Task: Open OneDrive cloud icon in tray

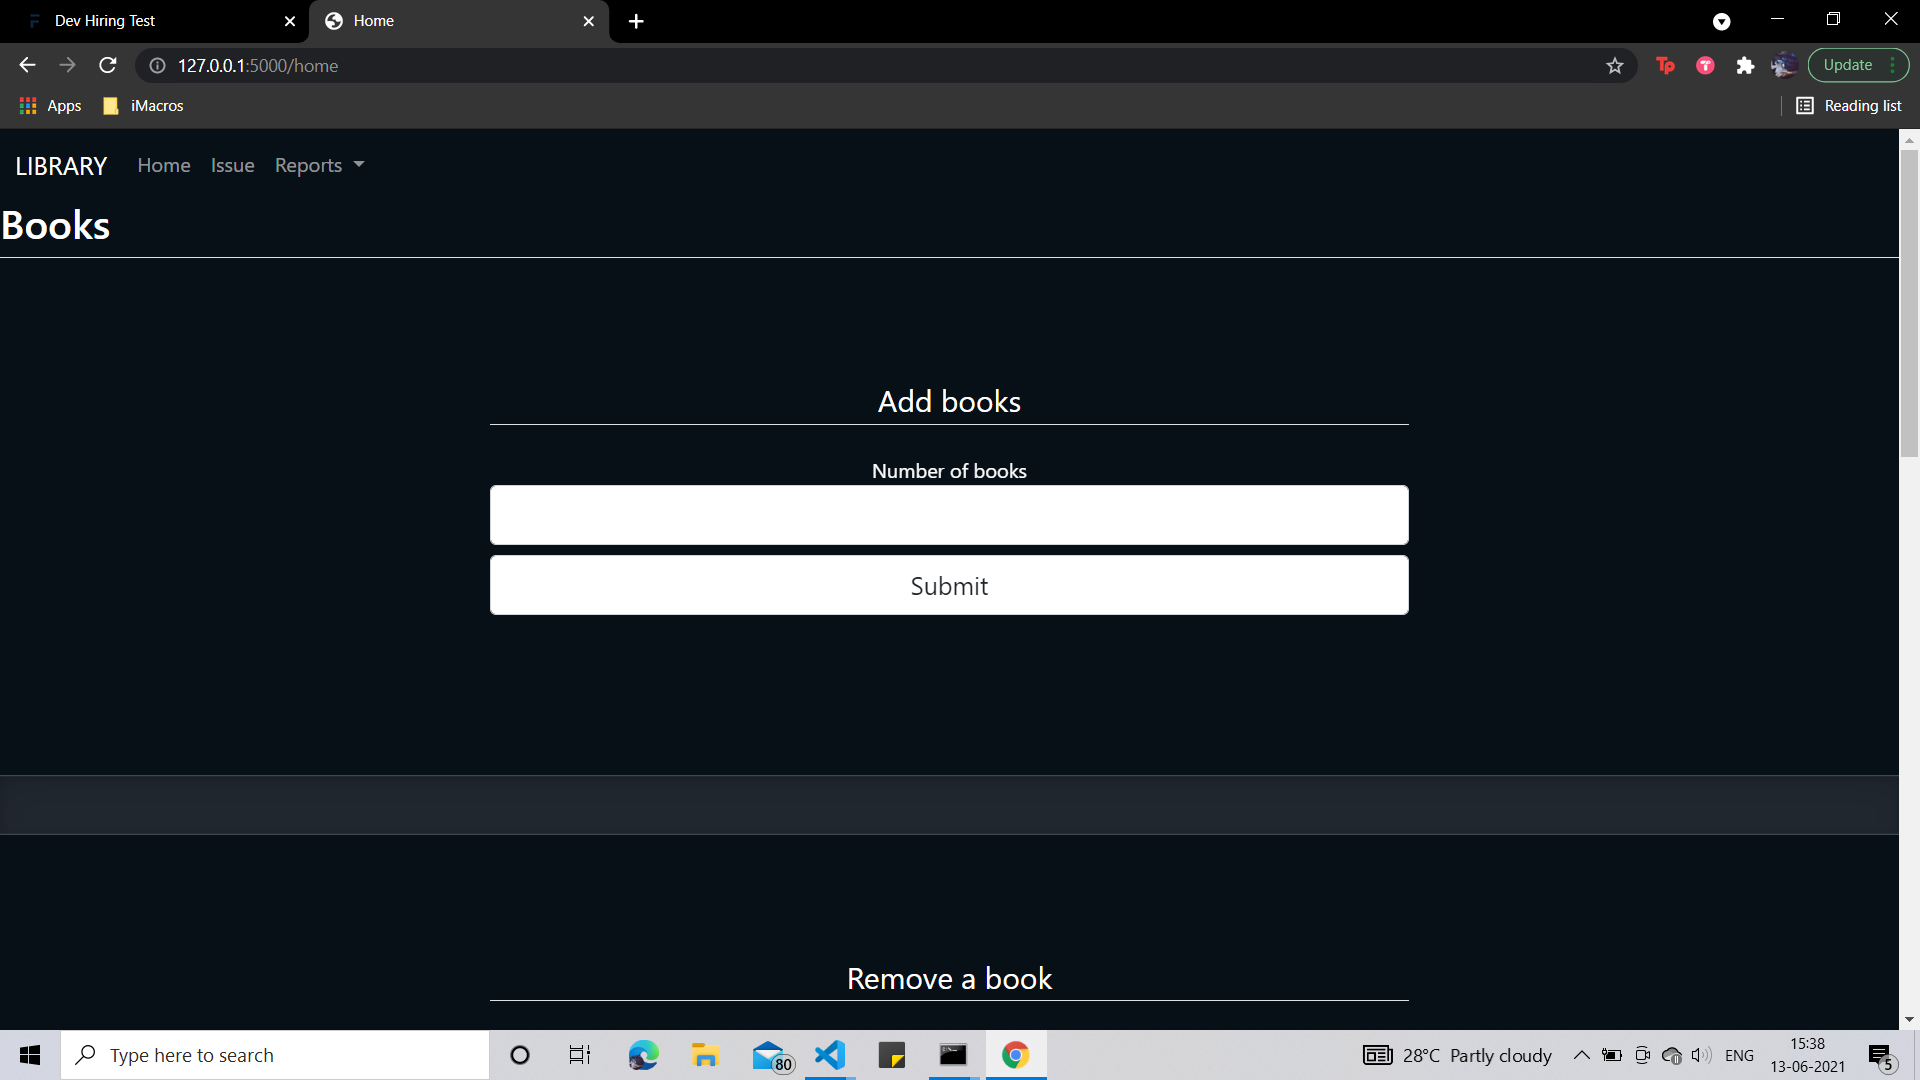Action: click(x=1671, y=1055)
